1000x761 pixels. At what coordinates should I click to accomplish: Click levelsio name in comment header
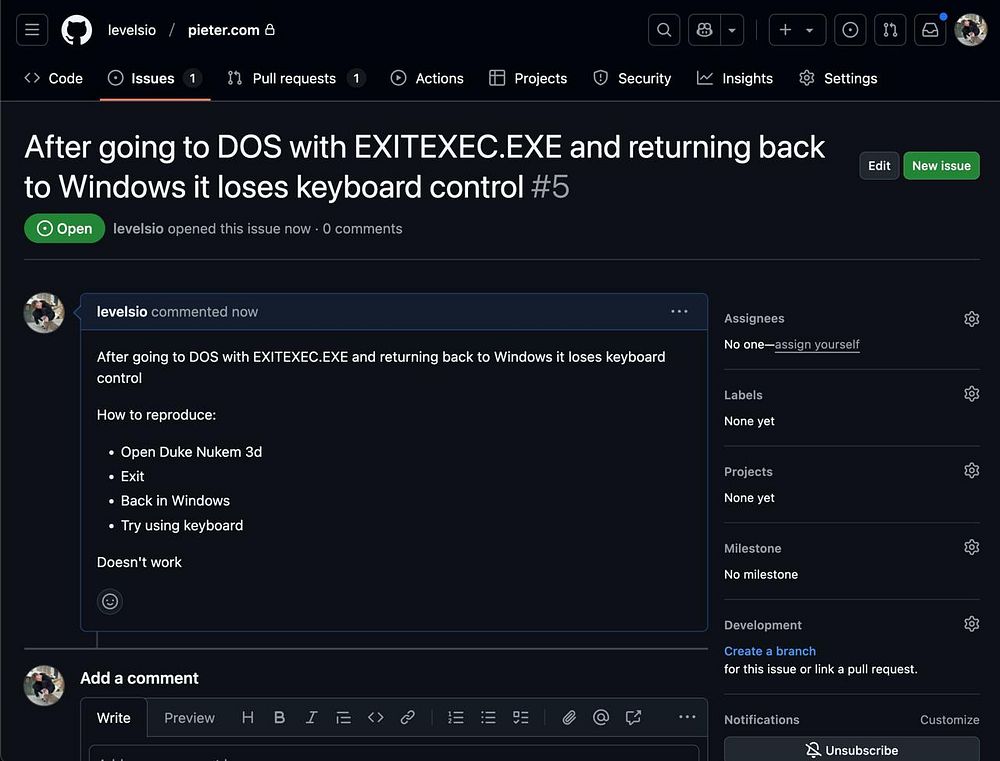tap(122, 311)
